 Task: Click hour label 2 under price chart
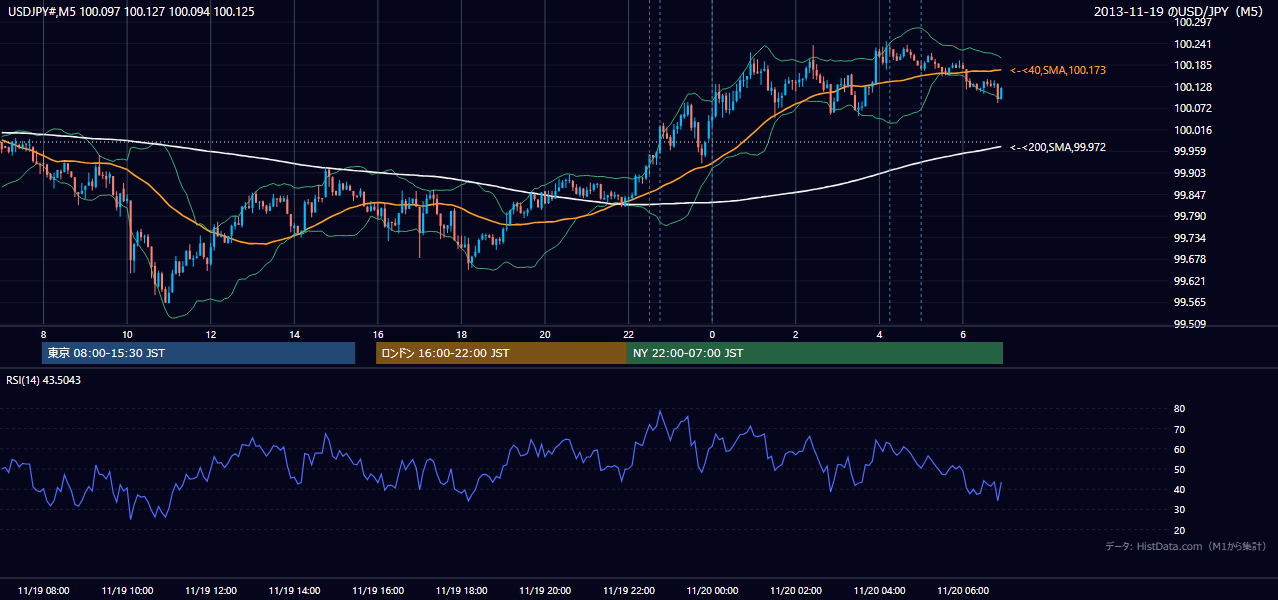tap(796, 334)
